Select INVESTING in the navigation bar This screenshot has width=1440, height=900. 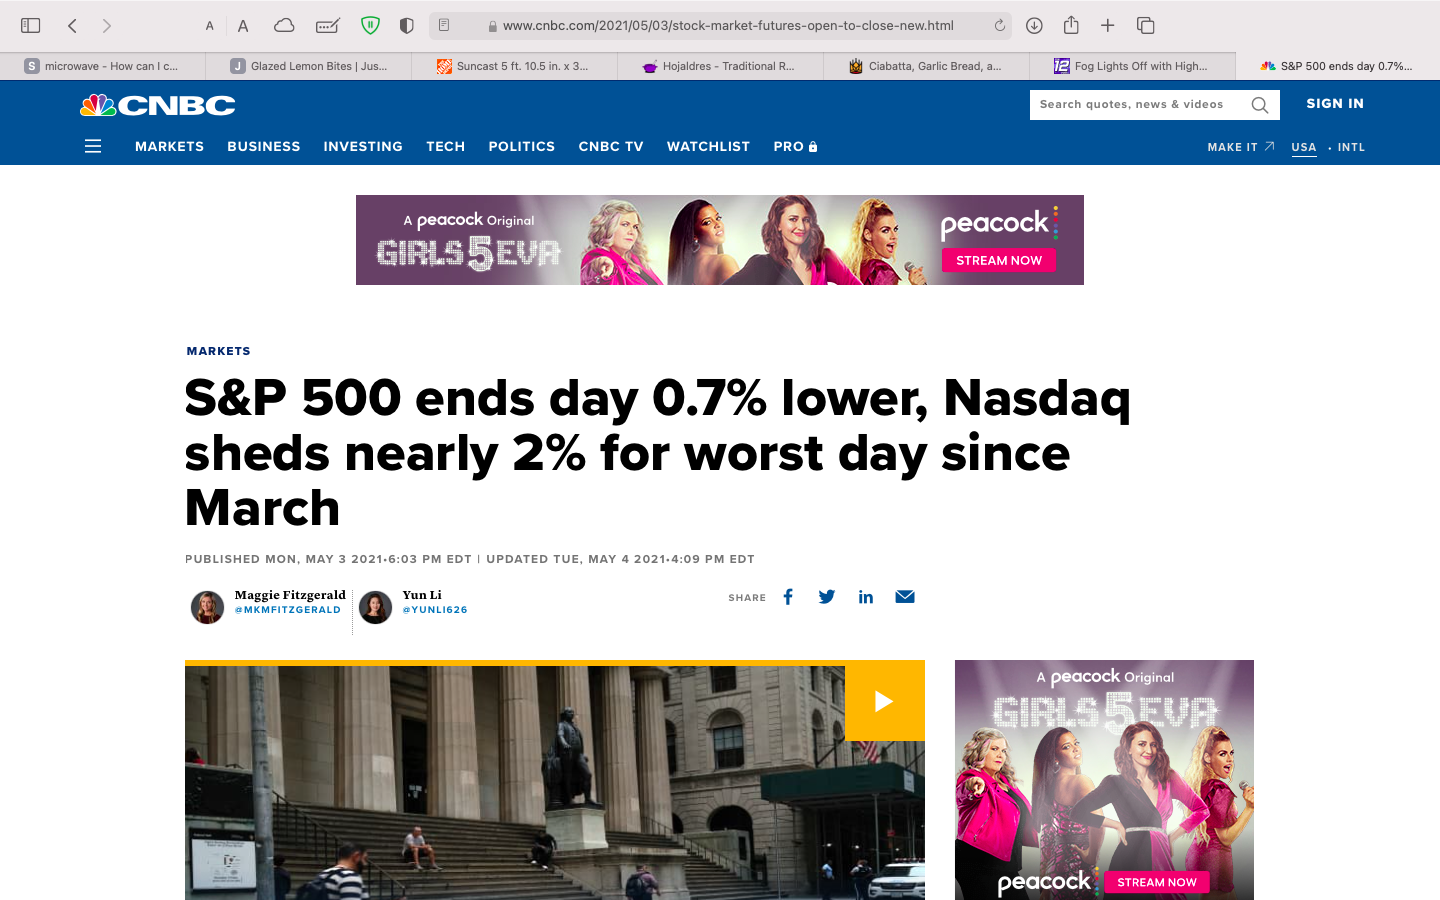click(x=363, y=146)
